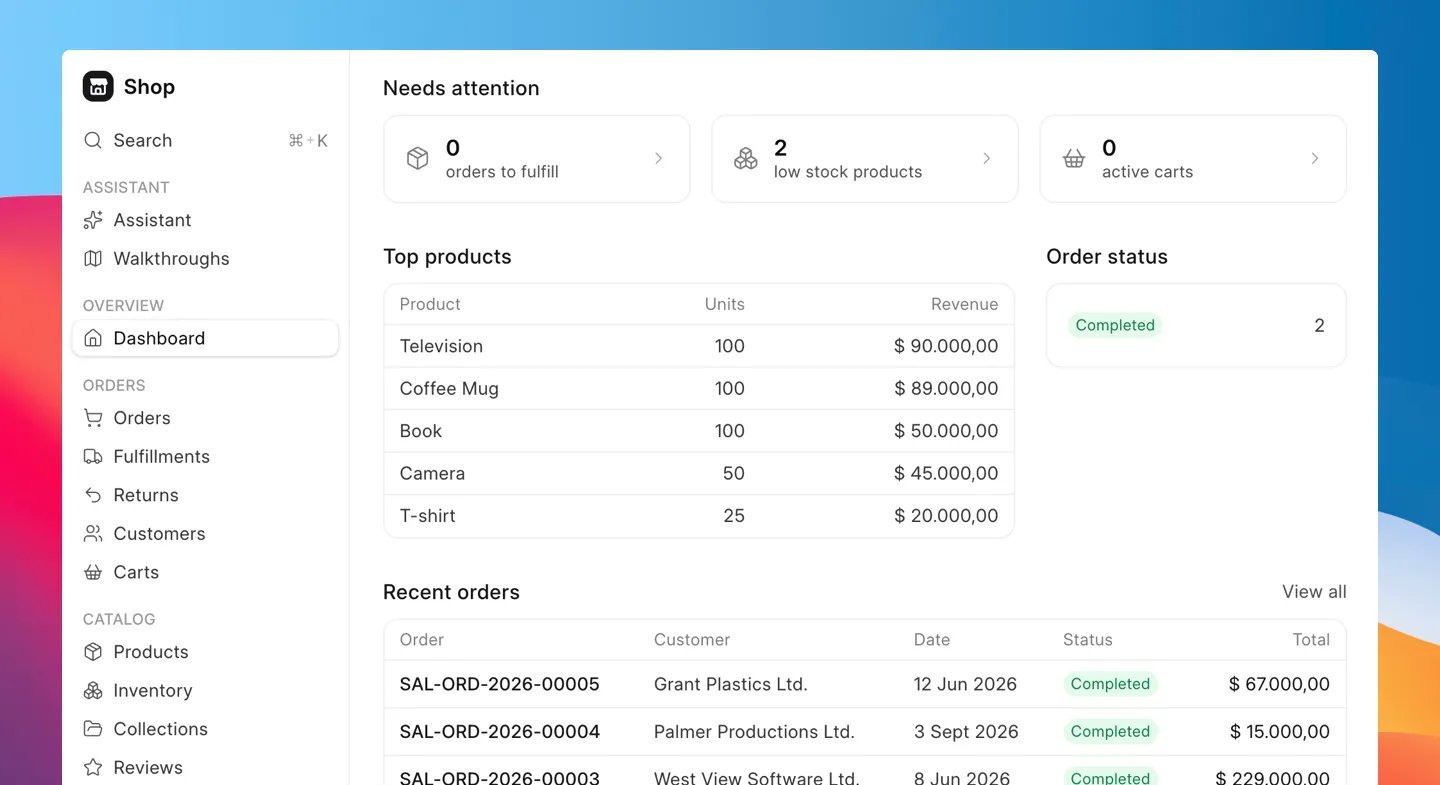Open Fulfillments section

tap(206, 456)
